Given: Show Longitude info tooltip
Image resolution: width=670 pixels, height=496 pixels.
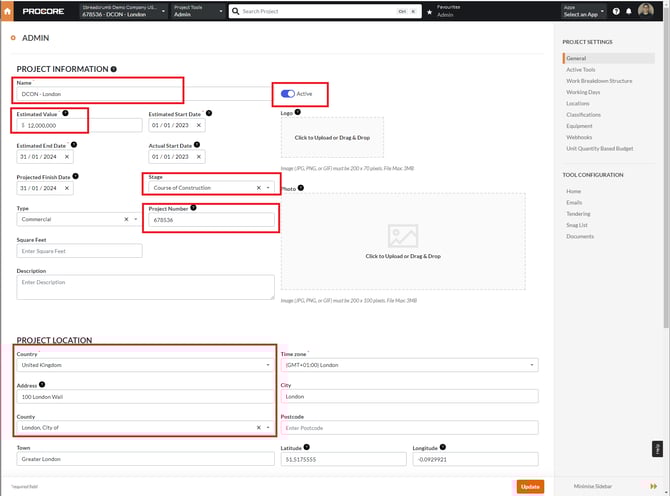Looking at the screenshot, I should tap(443, 447).
